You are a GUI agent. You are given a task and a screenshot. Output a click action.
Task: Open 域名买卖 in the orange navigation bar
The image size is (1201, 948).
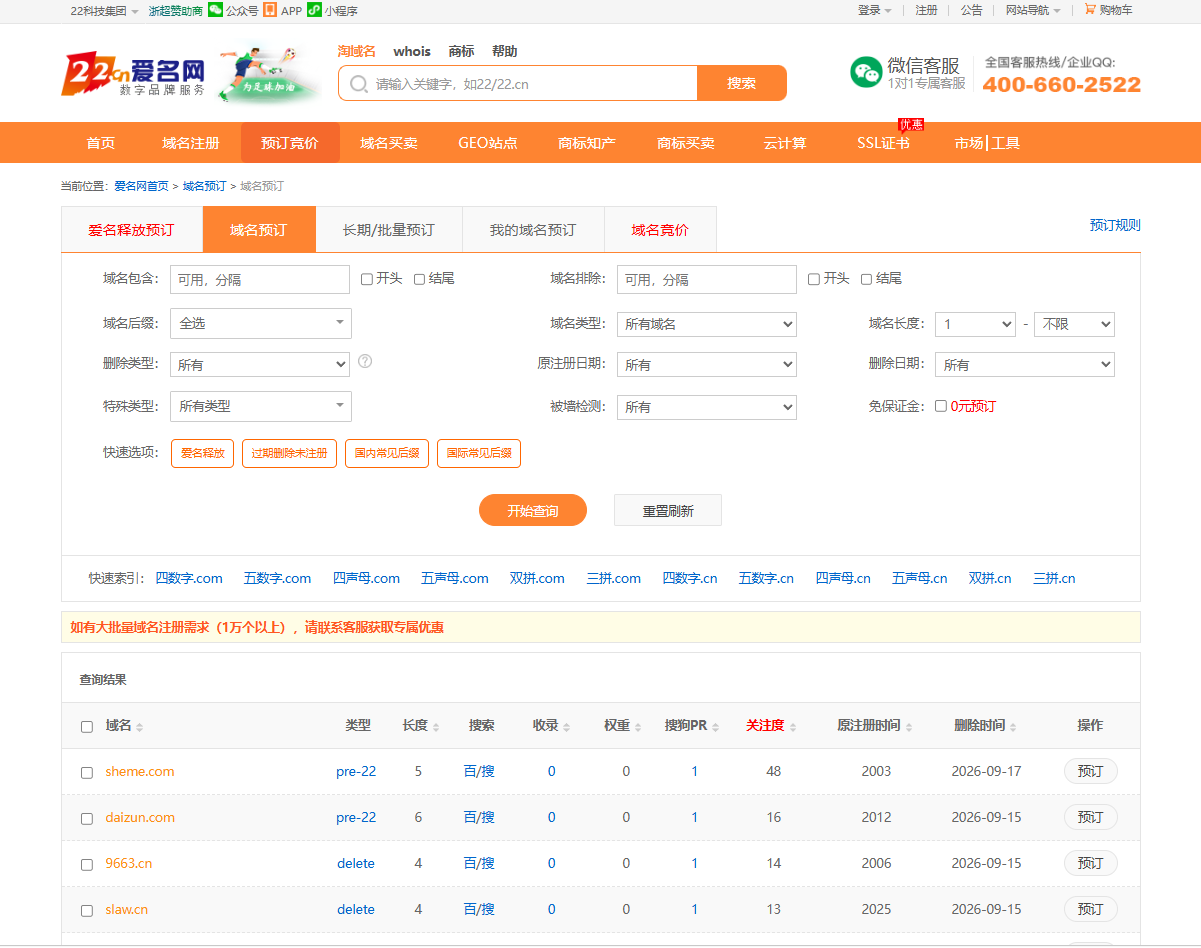coord(389,143)
